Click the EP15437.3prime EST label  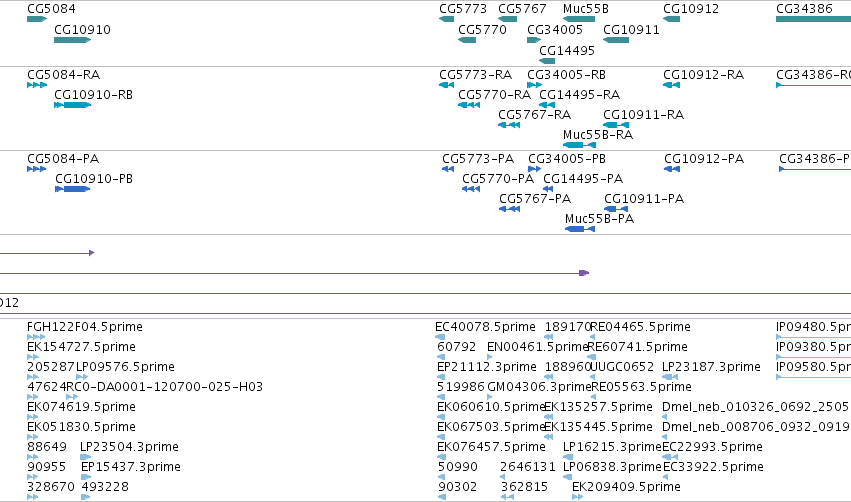click(131, 467)
